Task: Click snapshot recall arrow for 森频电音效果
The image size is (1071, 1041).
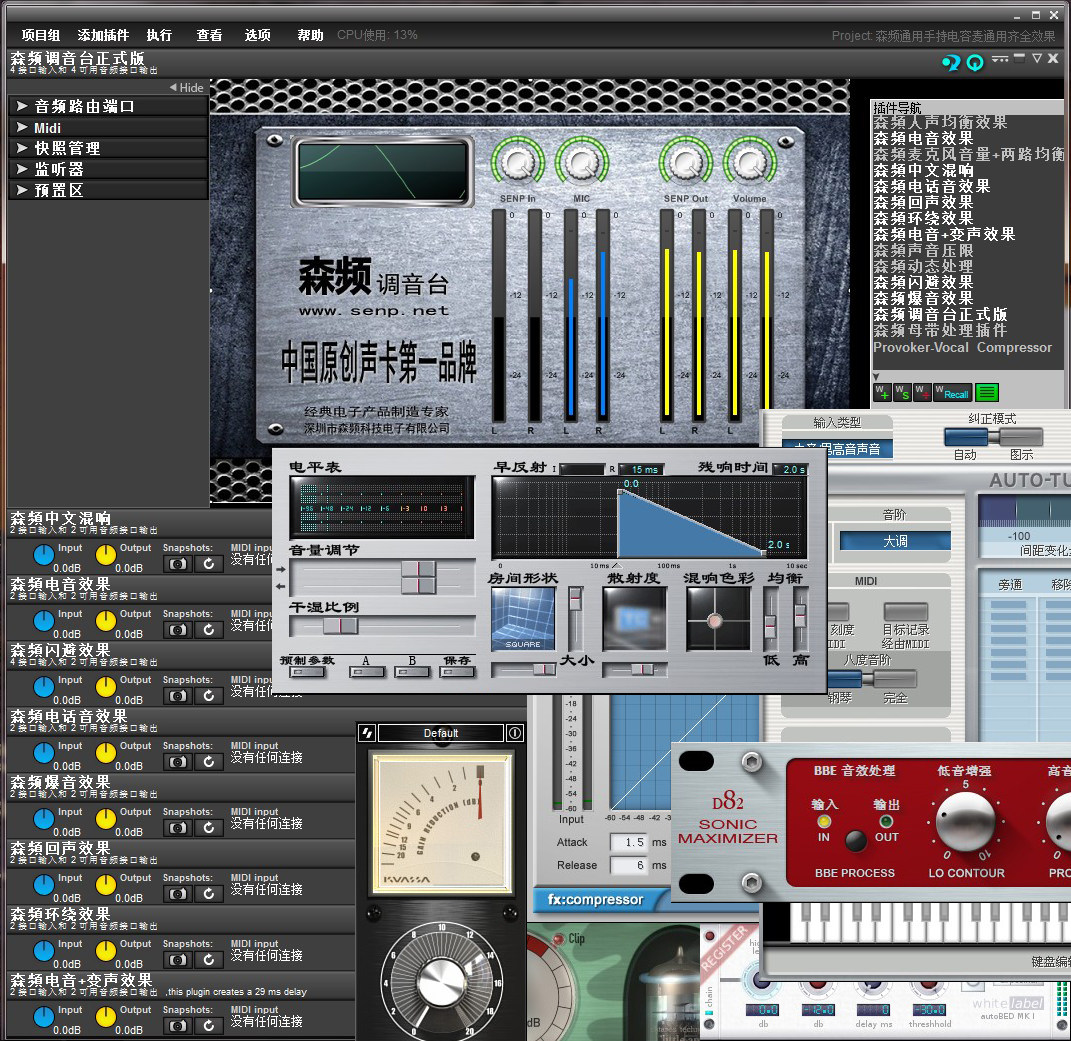Action: 208,630
